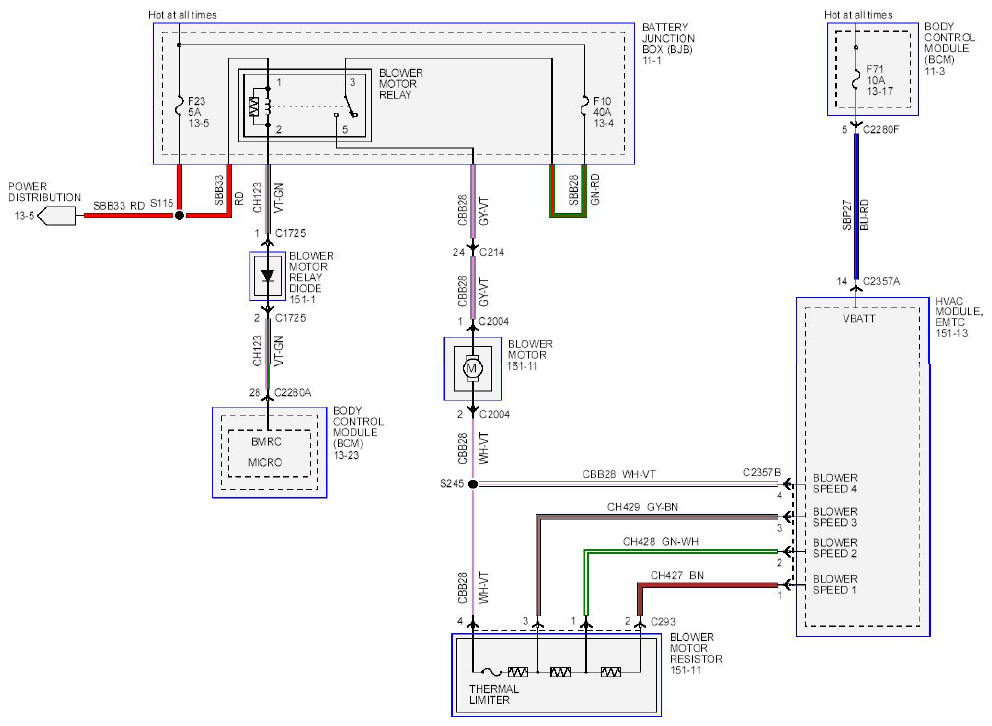Select the BLOWER SPEED 1 terminal label
This screenshot has height=726, width=992.
pyautogui.click(x=835, y=584)
